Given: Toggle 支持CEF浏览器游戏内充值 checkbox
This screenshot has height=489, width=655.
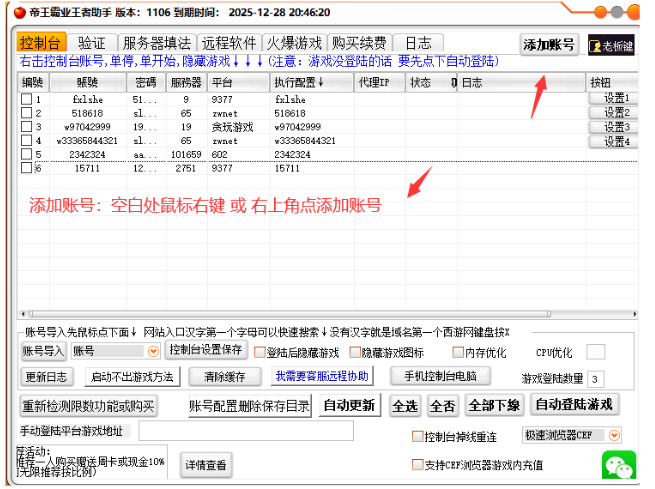Looking at the screenshot, I should [417, 464].
